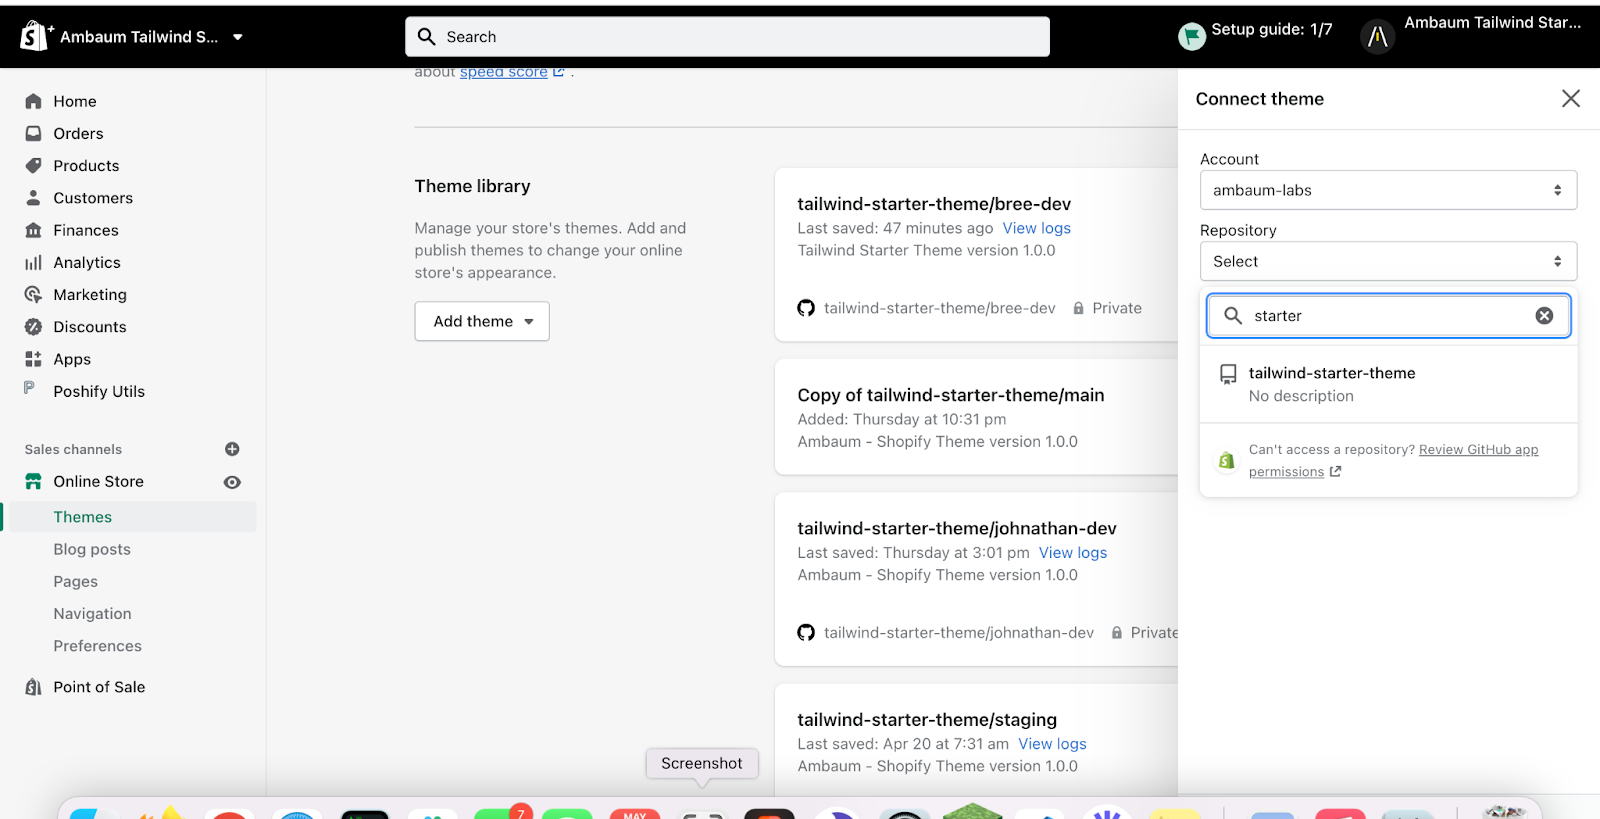Screen dimensions: 1600x819
Task: Open the Repository Select dropdown
Action: pos(1388,261)
